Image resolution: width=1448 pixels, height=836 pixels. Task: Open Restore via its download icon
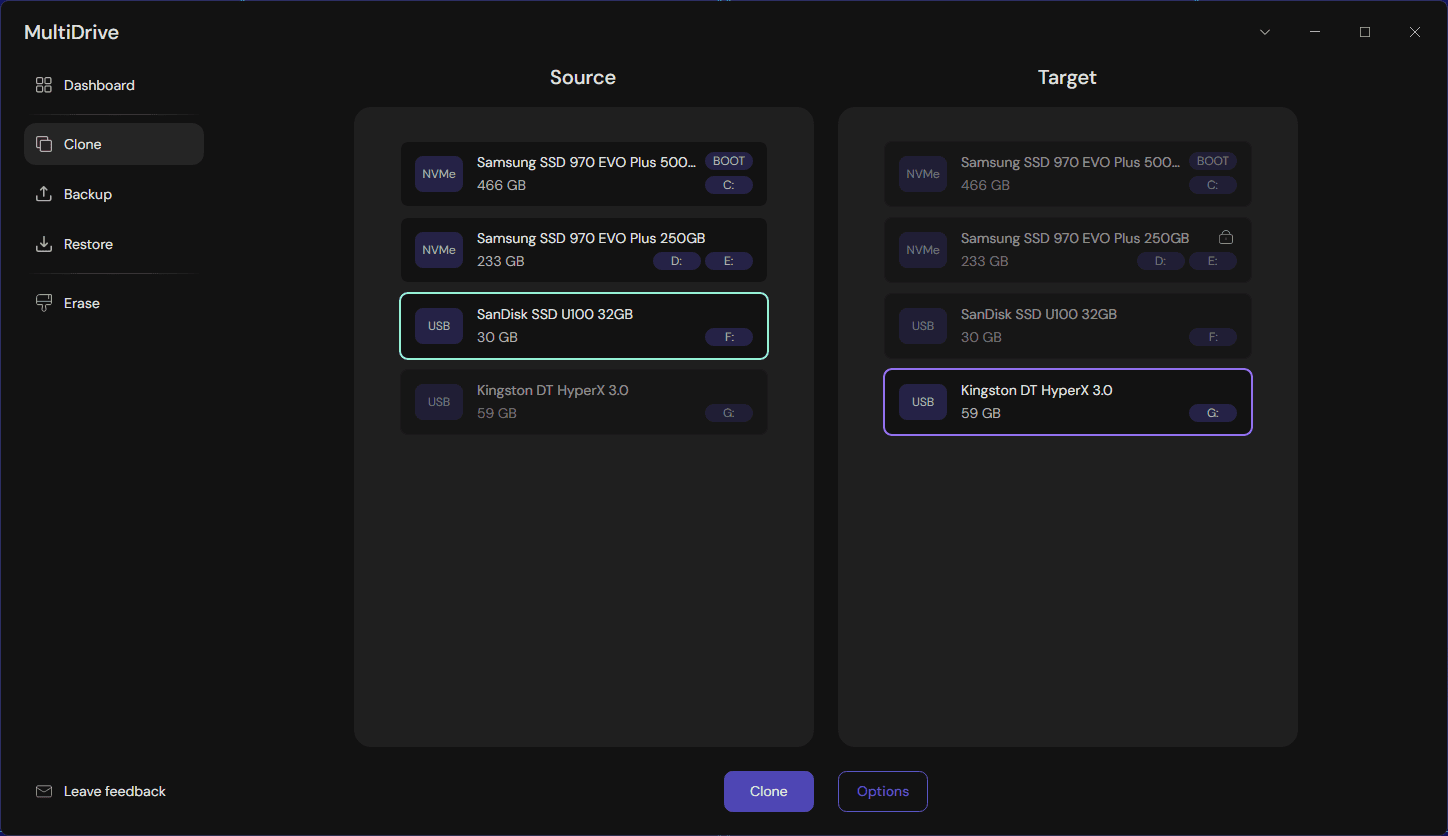(x=44, y=243)
